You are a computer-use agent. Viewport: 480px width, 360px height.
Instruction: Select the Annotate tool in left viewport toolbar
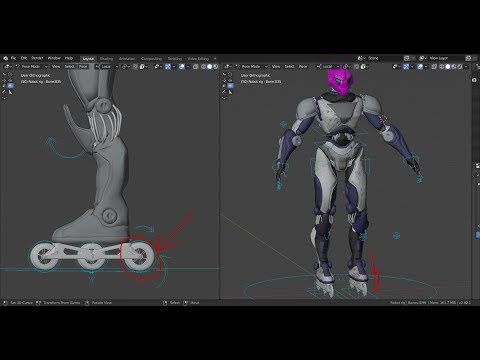pyautogui.click(x=4, y=92)
